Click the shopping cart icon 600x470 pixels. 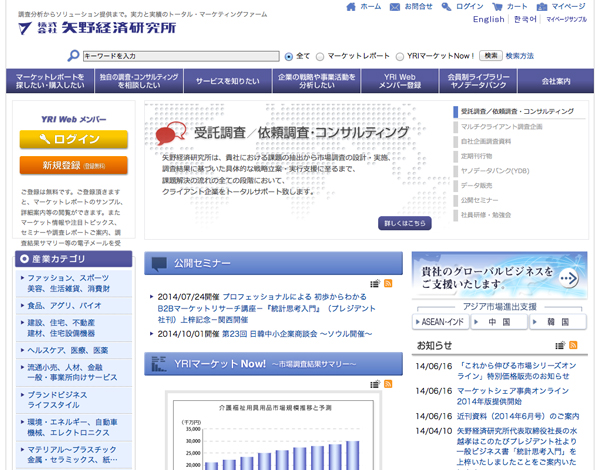tap(497, 6)
